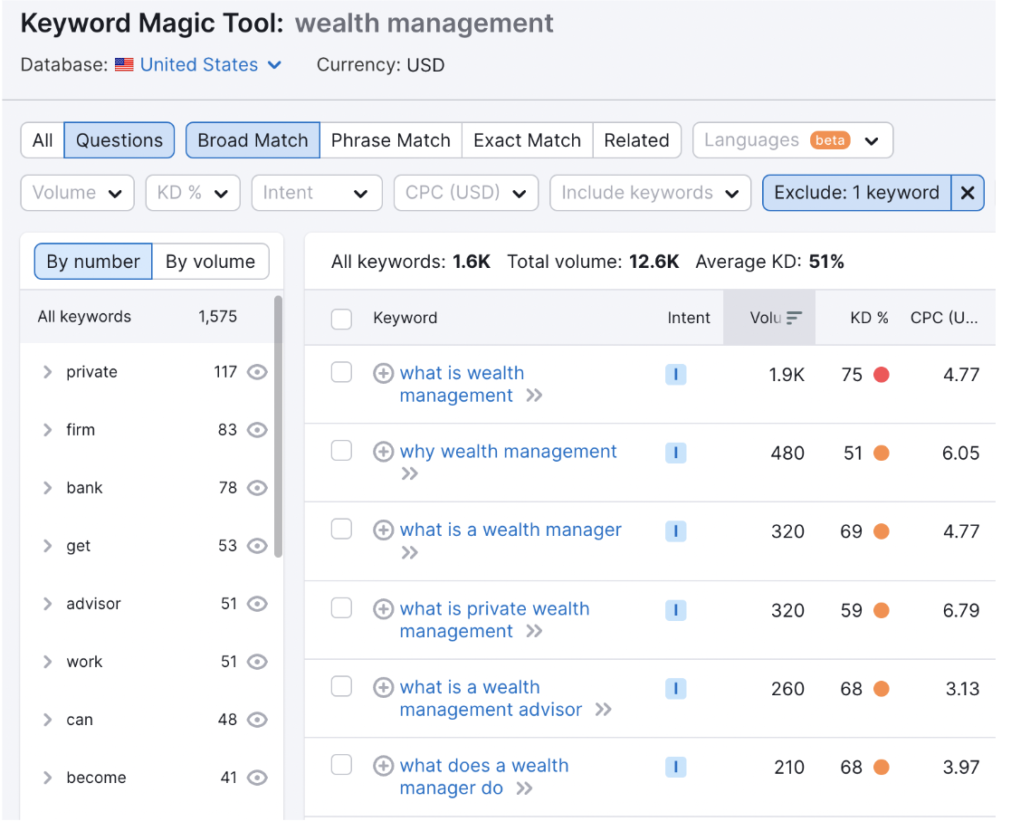
Task: Hide the "private" keyword group using its eye icon
Action: [x=256, y=372]
